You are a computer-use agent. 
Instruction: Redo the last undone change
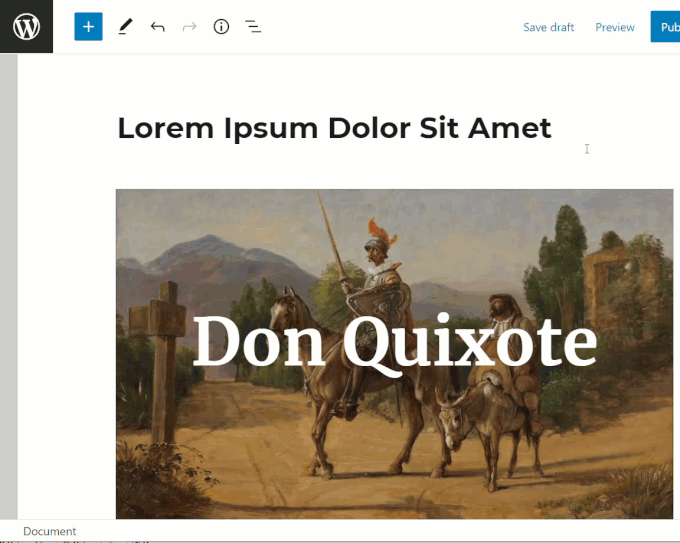190,27
